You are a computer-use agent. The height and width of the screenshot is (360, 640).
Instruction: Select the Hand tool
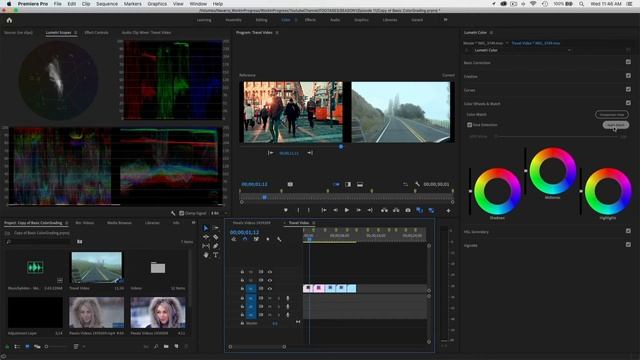[x=206, y=255]
